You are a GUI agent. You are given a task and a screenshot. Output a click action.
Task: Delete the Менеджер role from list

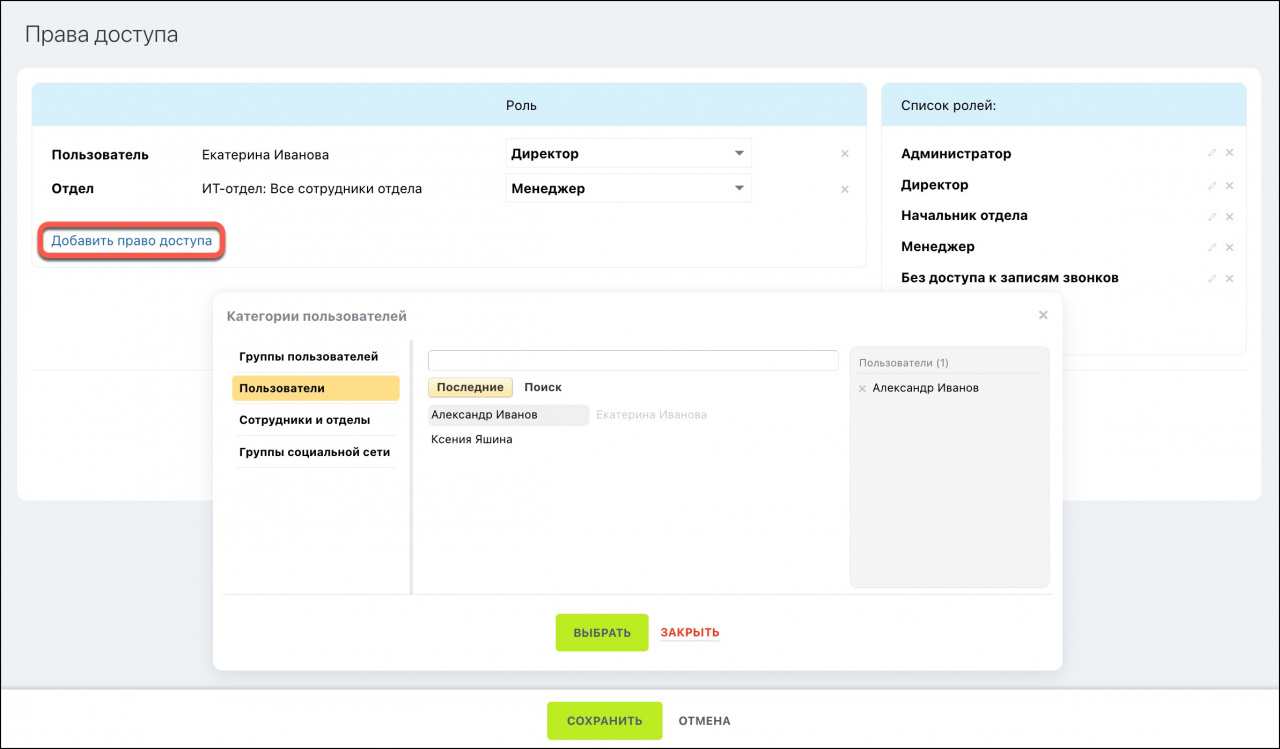[x=1230, y=248]
